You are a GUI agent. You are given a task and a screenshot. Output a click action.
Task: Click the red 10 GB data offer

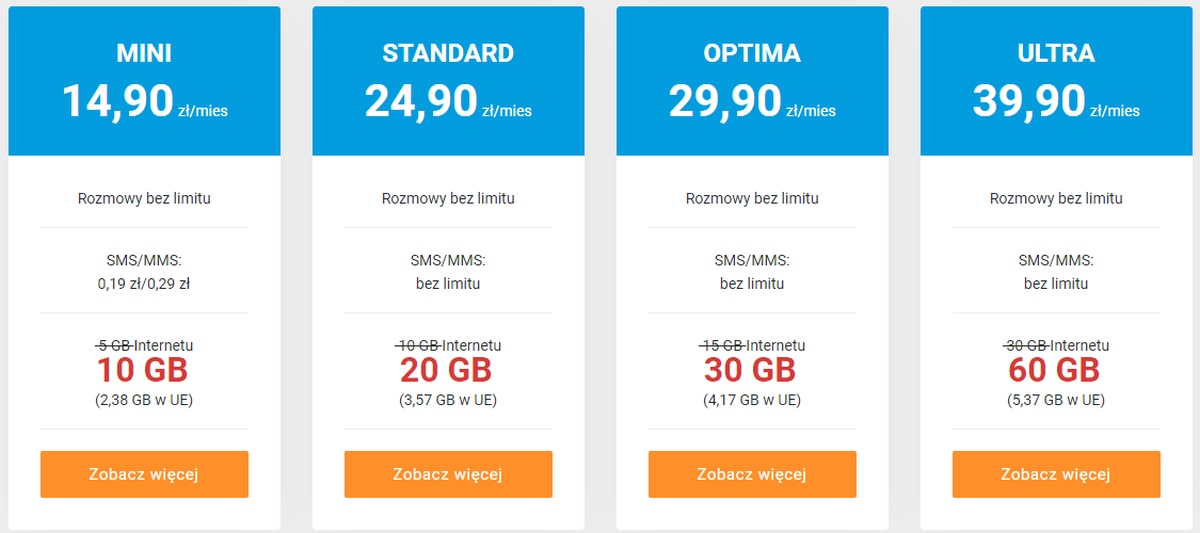tap(142, 370)
